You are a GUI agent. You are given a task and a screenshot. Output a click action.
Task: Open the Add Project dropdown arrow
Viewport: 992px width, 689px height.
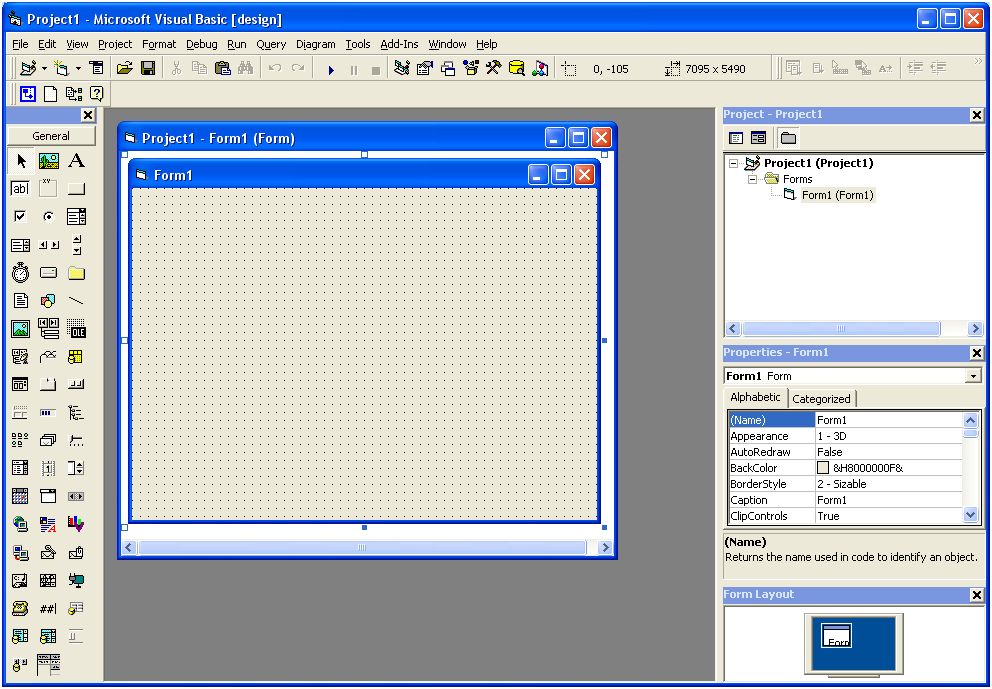(x=44, y=68)
